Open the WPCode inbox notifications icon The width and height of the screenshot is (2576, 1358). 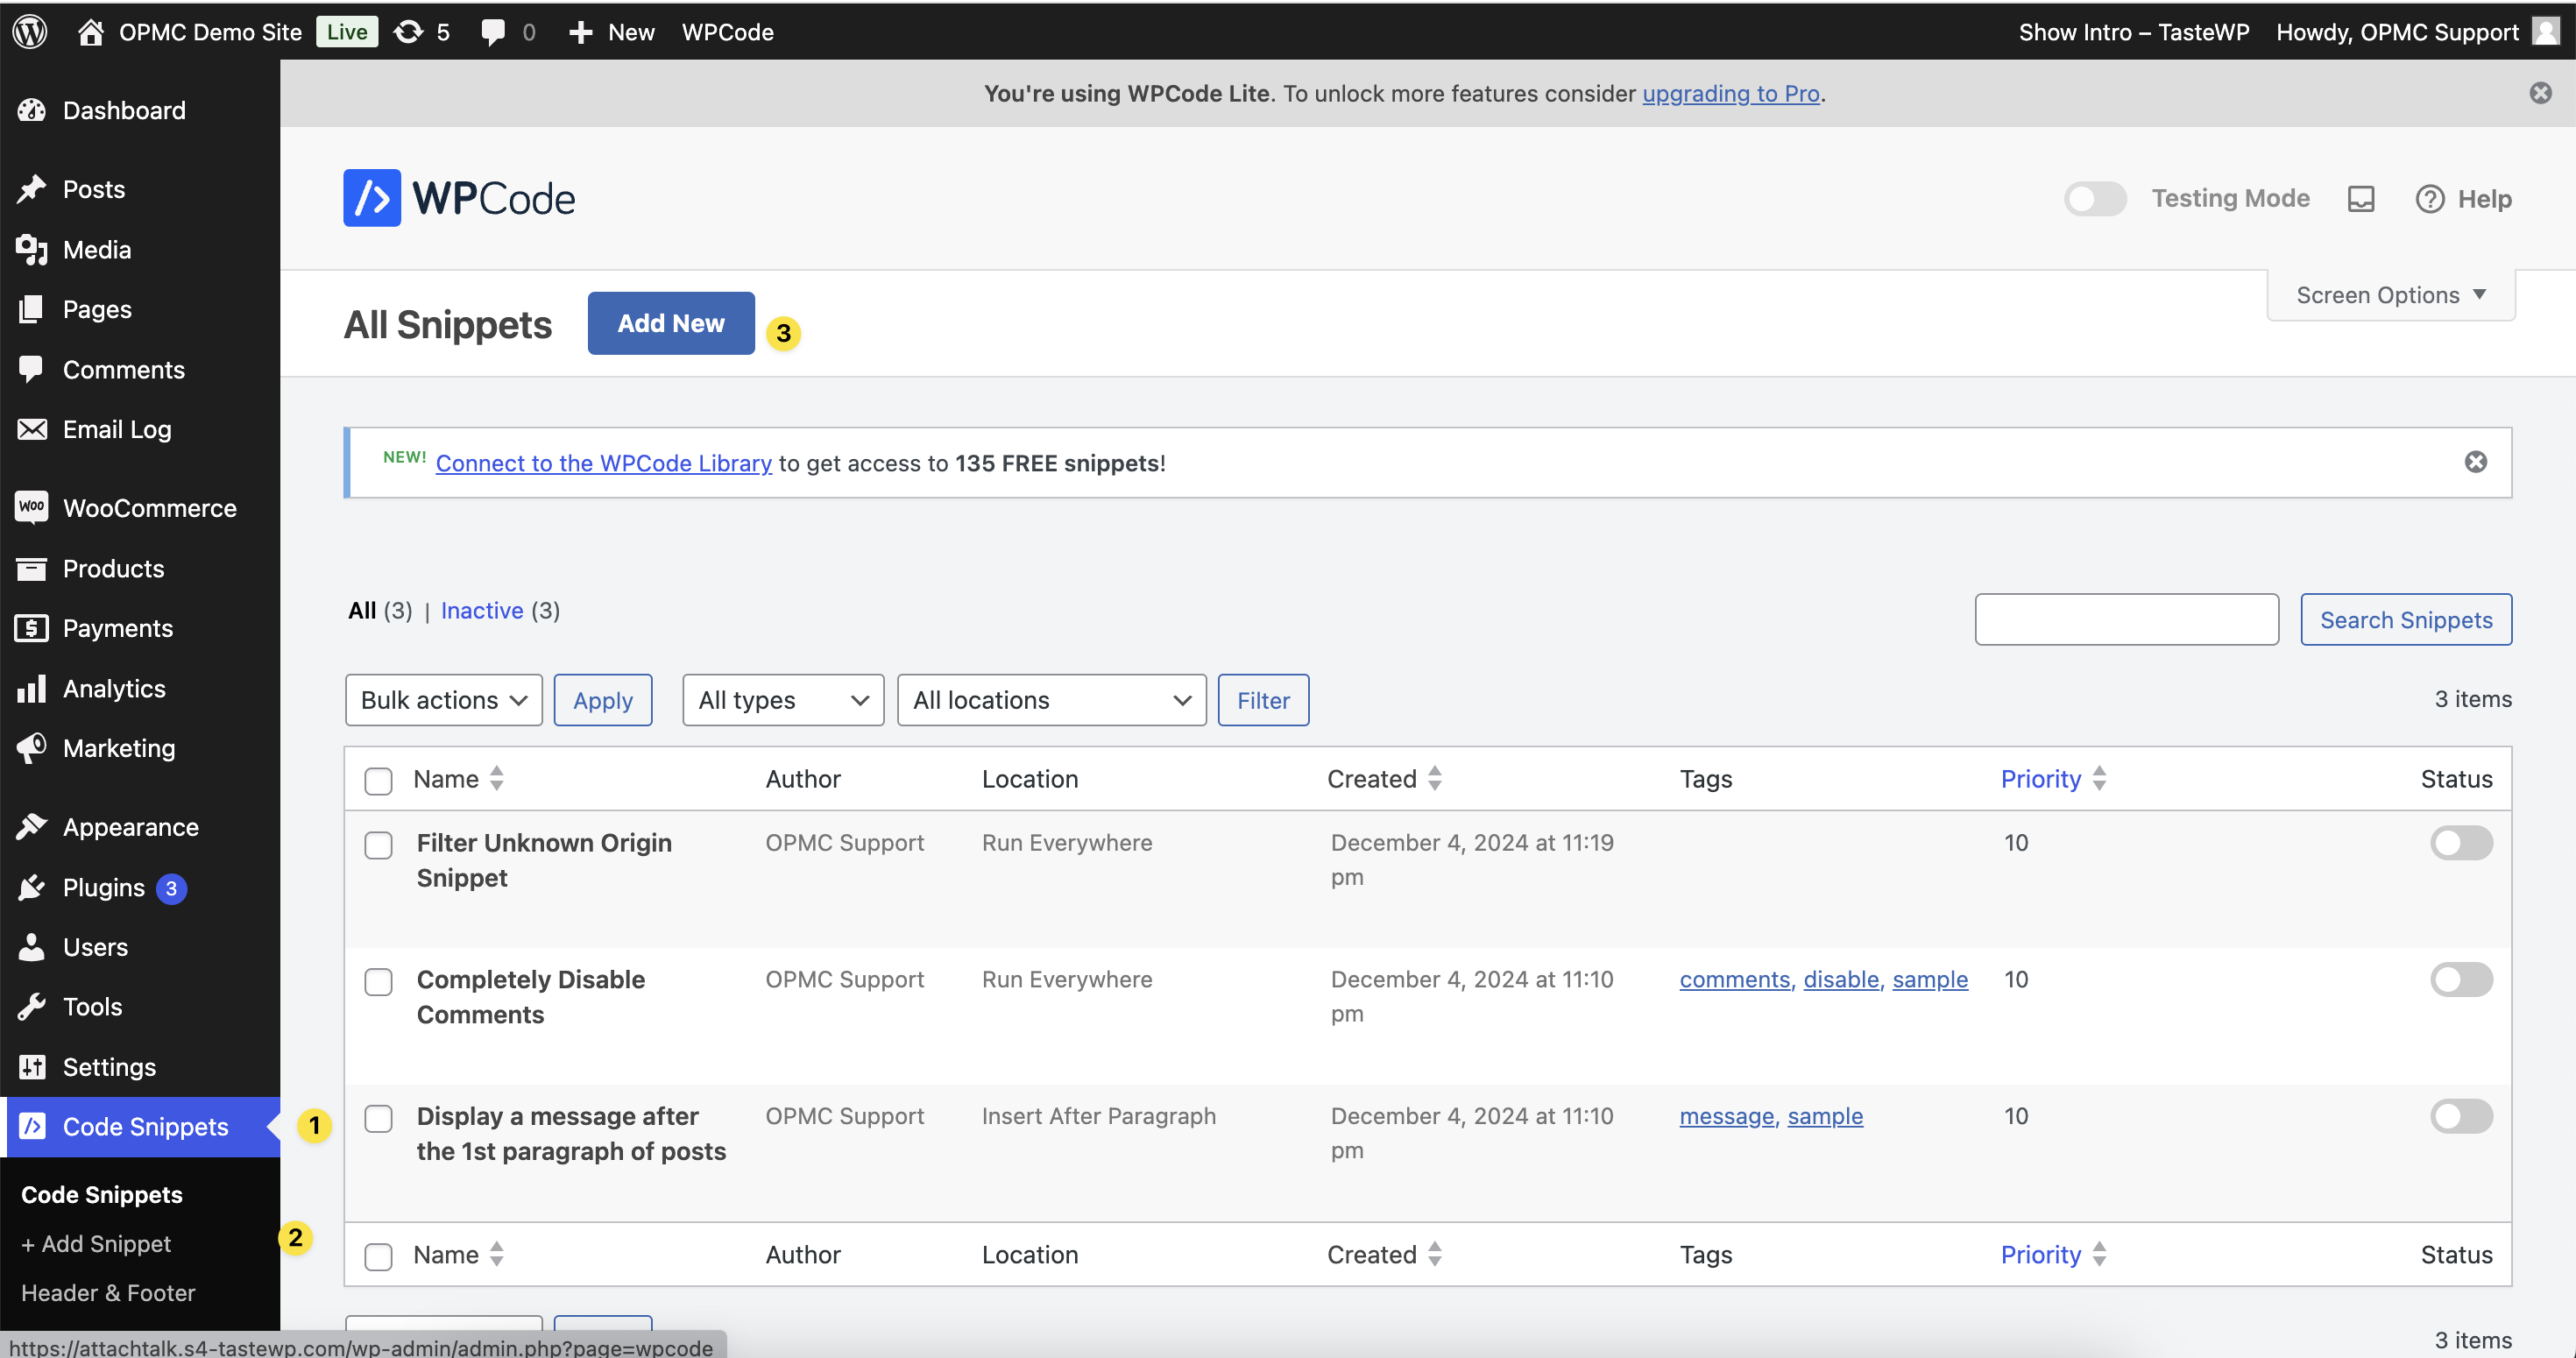tap(2361, 199)
